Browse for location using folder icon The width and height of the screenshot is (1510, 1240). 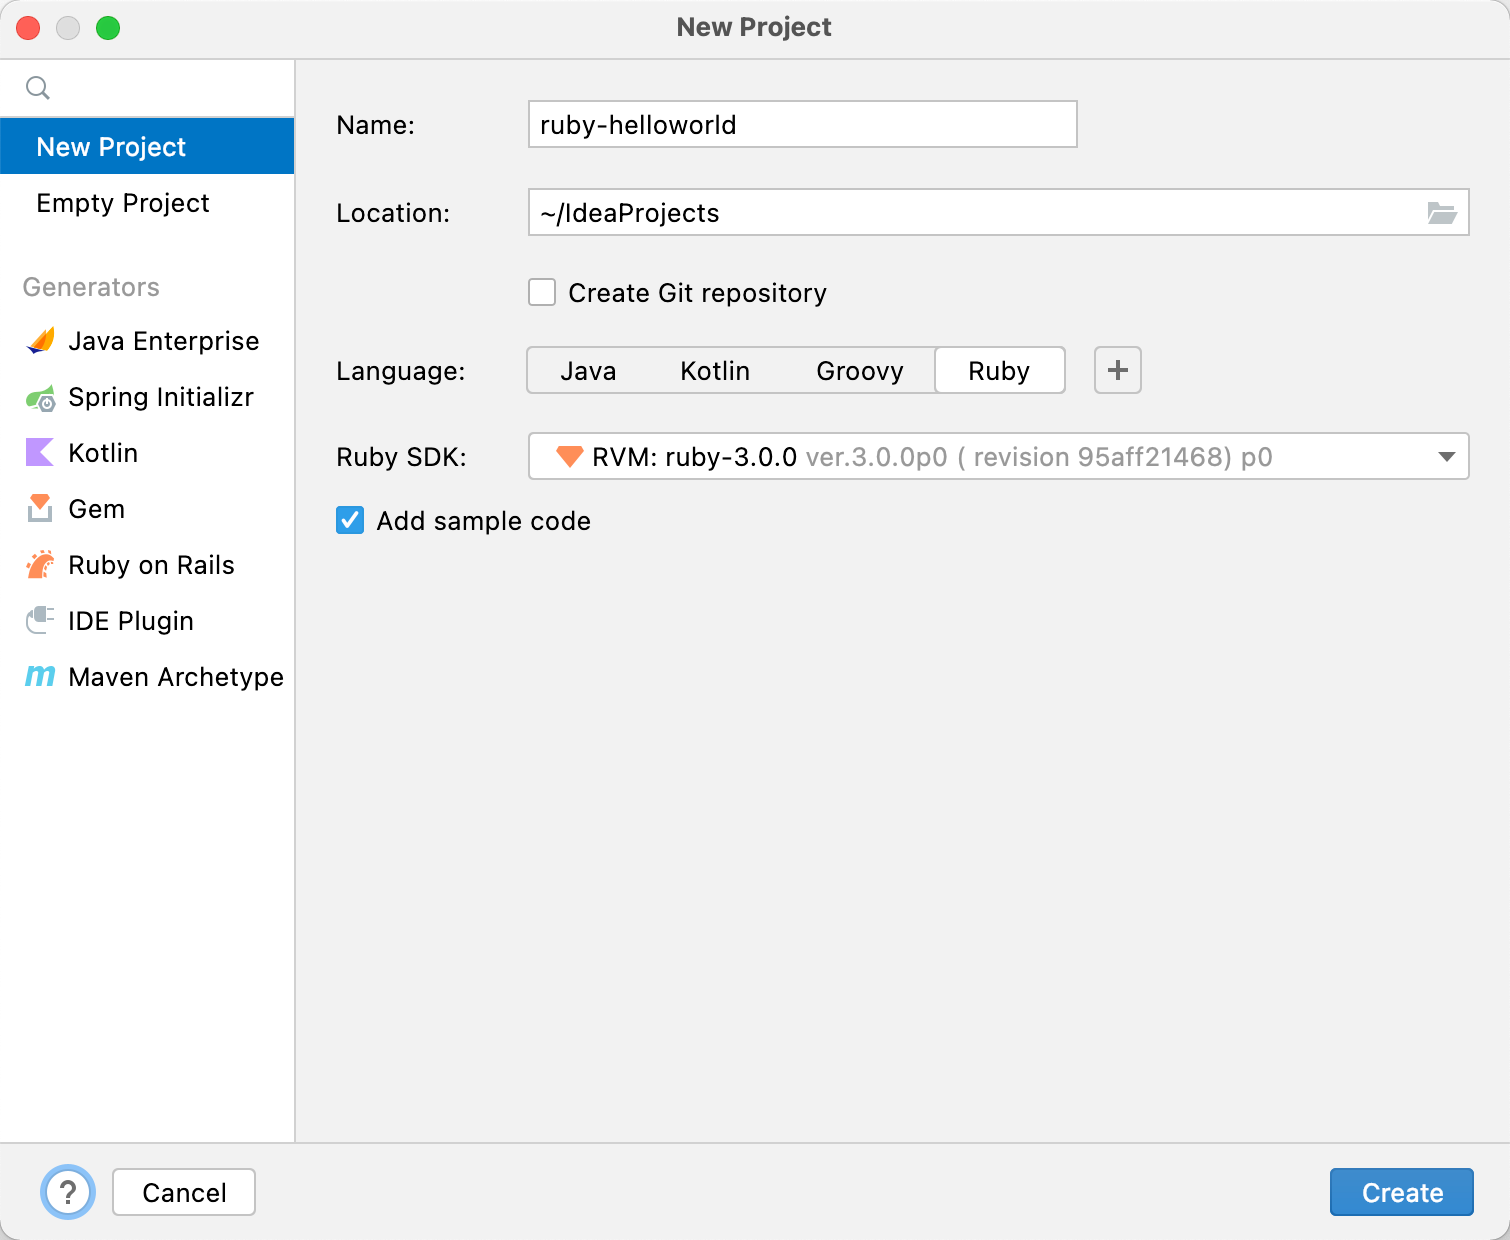pyautogui.click(x=1441, y=213)
